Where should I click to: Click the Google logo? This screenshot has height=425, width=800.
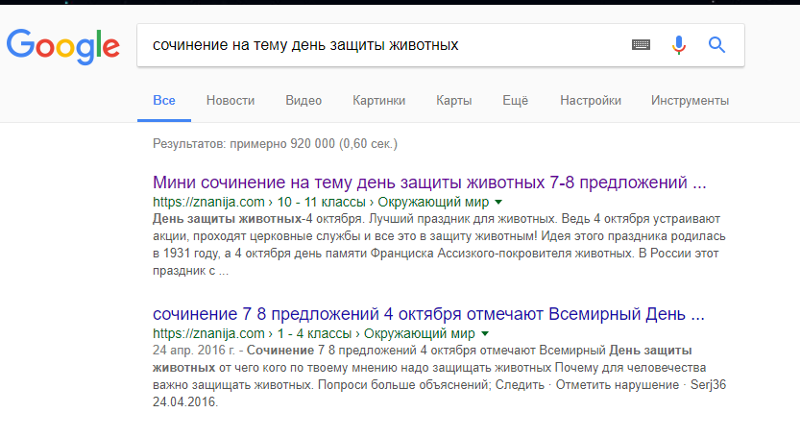pyautogui.click(x=63, y=46)
